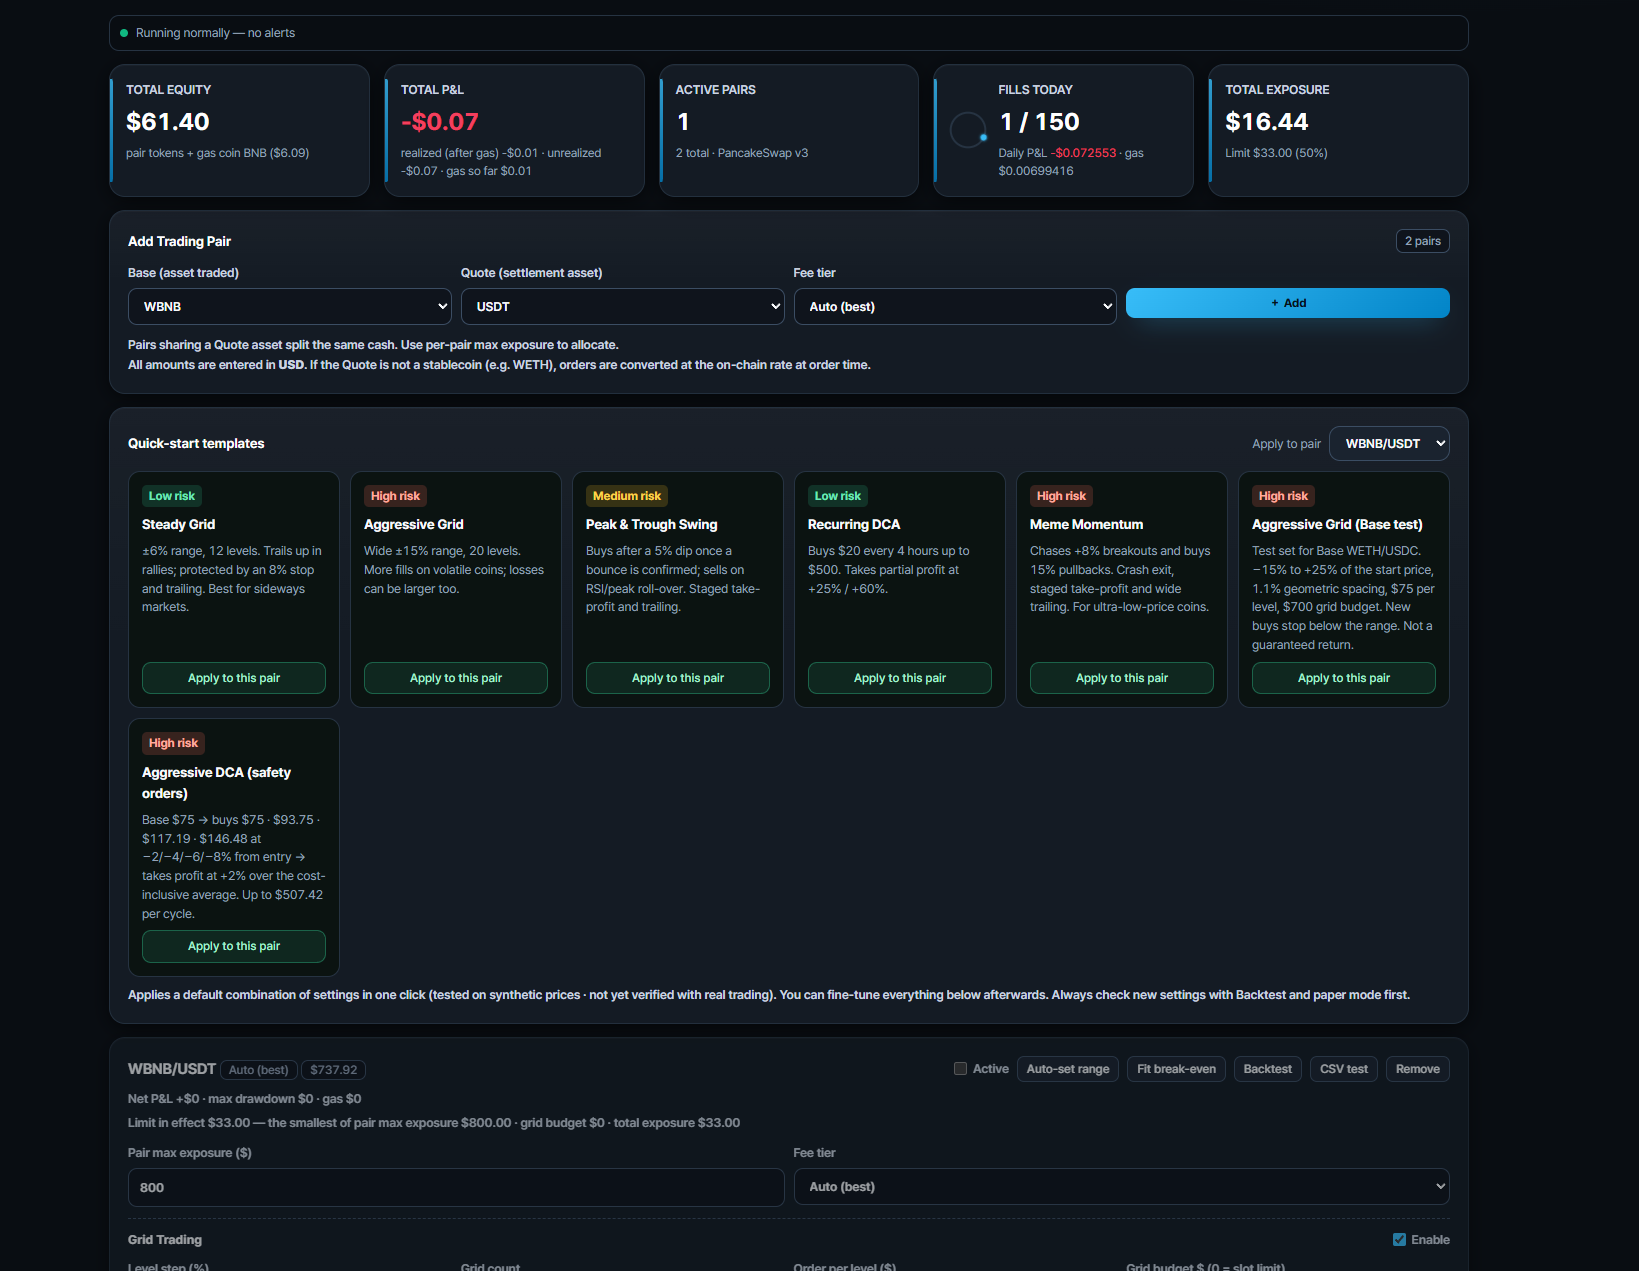Toggle the Active checkbox for WBNB/USDT
The width and height of the screenshot is (1639, 1271).
(960, 1069)
